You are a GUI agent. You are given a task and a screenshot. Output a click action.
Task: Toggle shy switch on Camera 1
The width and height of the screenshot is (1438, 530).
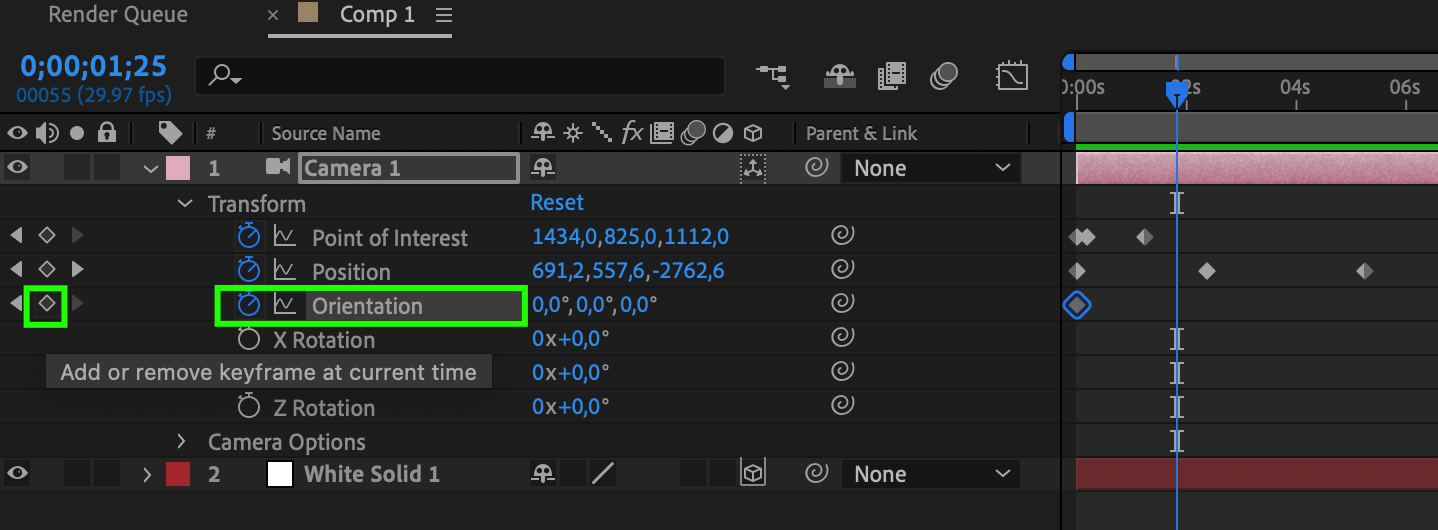point(543,168)
